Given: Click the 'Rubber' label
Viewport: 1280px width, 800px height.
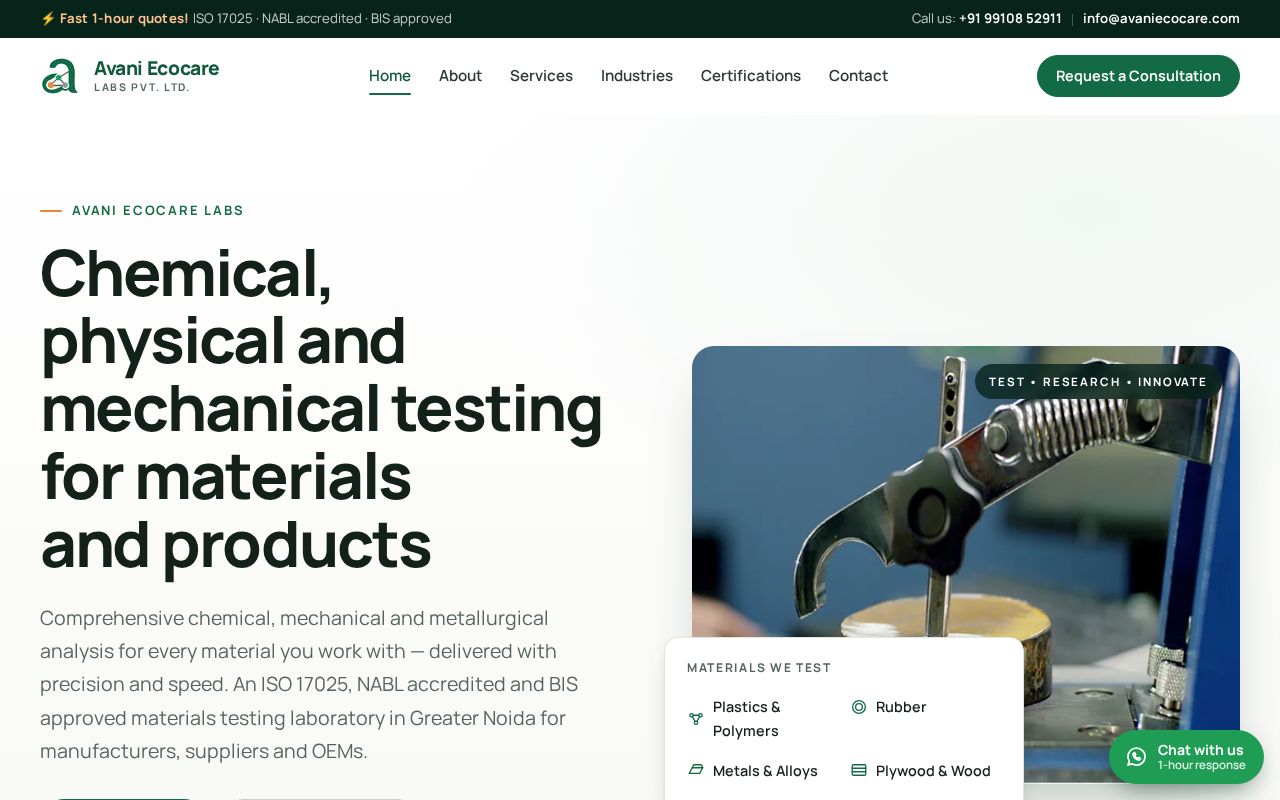Looking at the screenshot, I should (x=901, y=707).
